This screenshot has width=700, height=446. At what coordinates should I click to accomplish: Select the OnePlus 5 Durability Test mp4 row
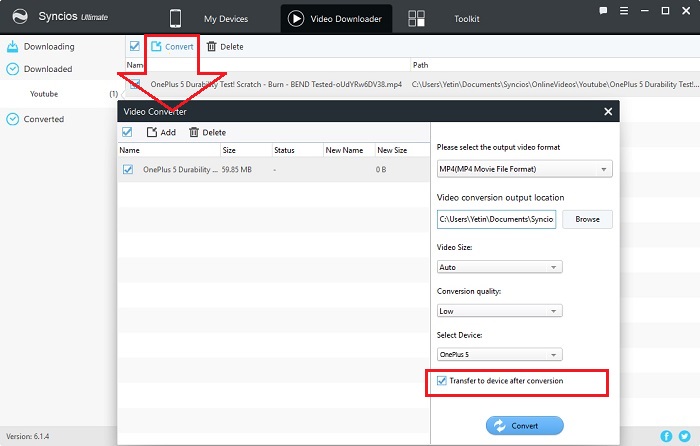[x=412, y=84]
